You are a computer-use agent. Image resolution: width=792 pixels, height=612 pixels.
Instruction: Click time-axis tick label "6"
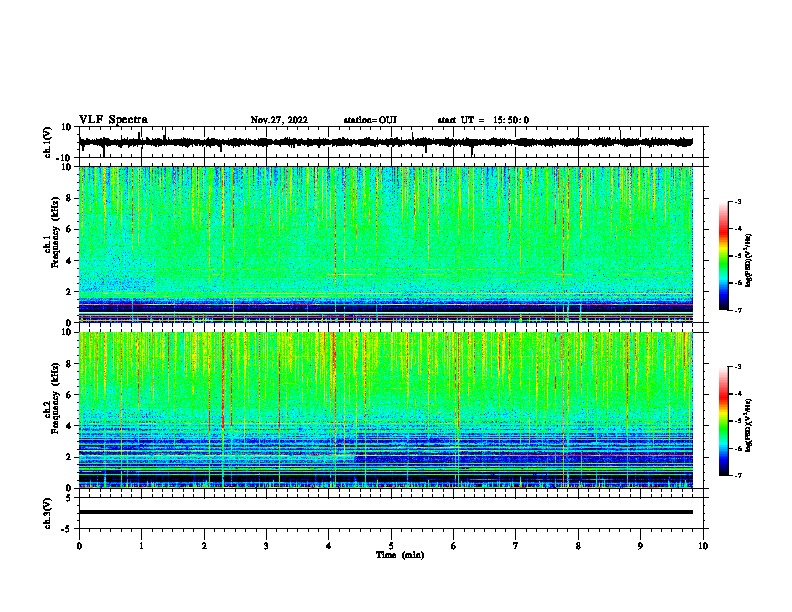pyautogui.click(x=454, y=546)
